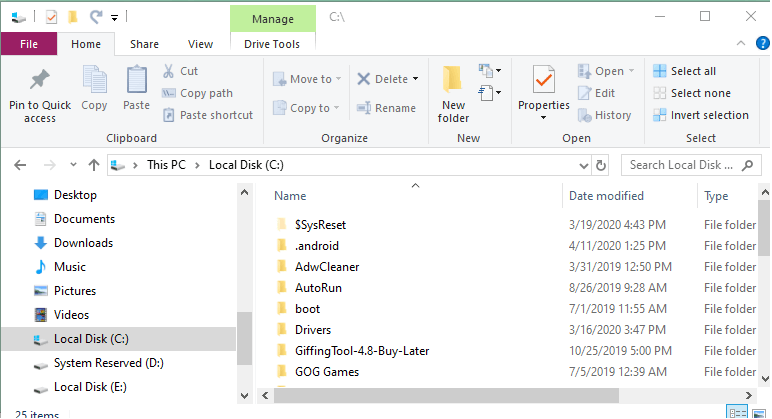Expand address bar previous locations dropdown
This screenshot has width=772, height=419.
coord(583,165)
